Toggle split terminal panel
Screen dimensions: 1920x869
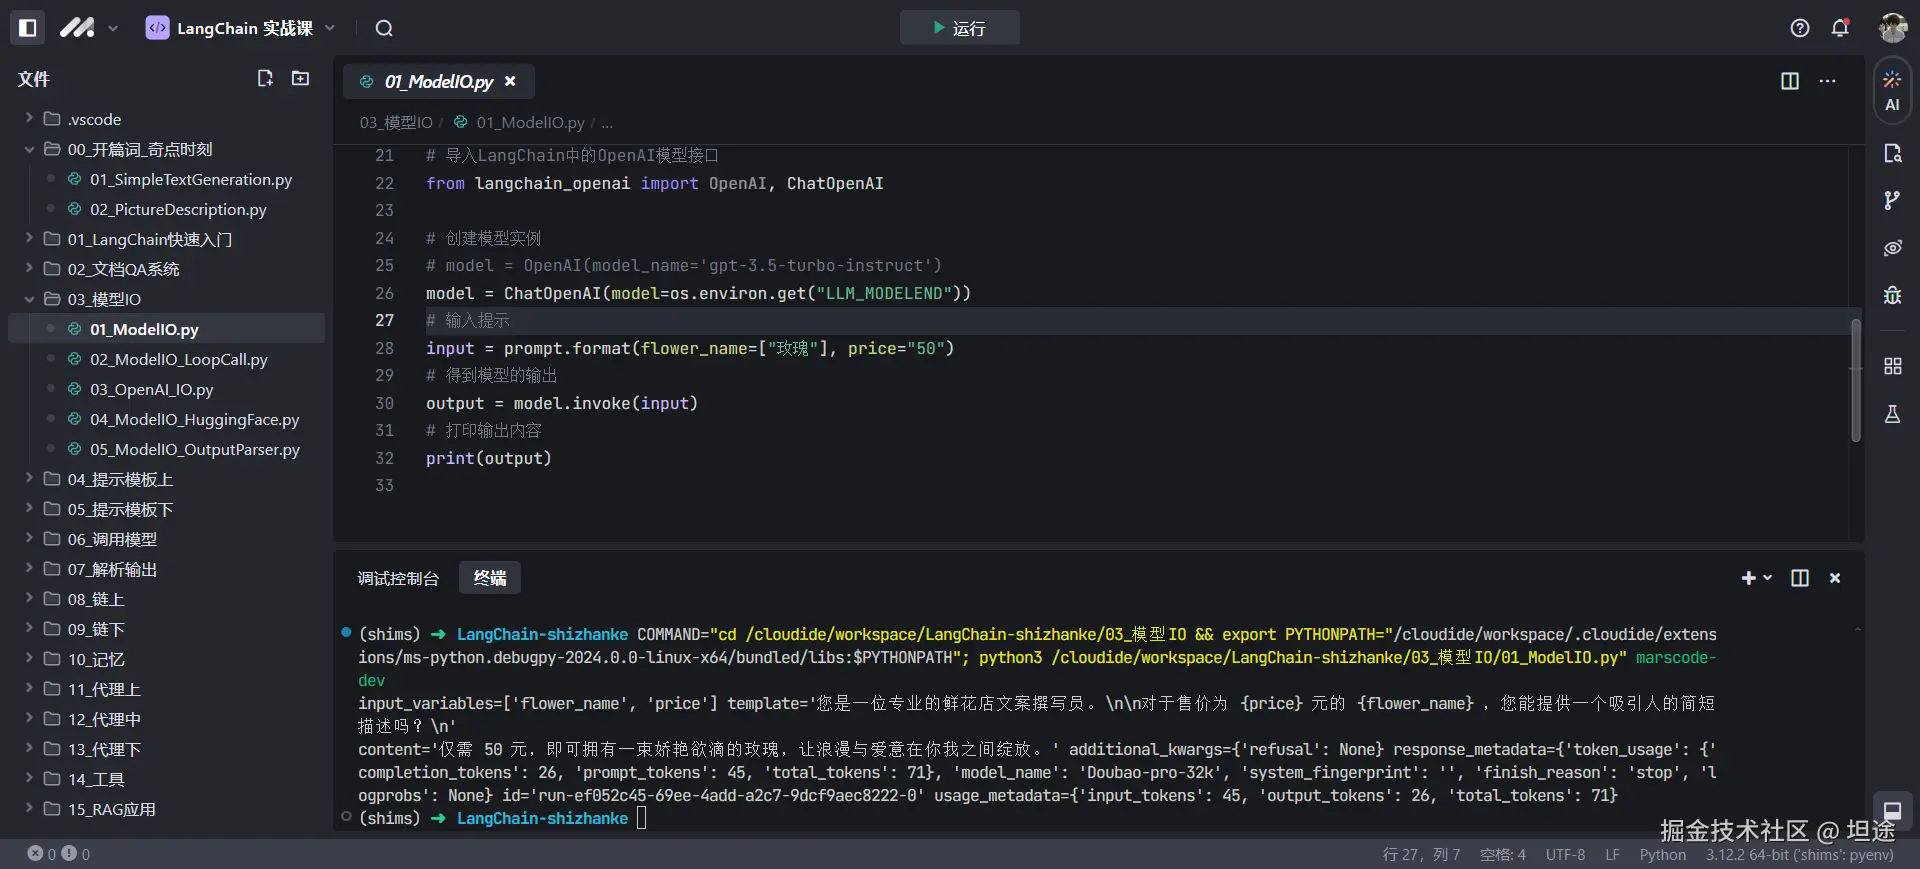tap(1800, 578)
